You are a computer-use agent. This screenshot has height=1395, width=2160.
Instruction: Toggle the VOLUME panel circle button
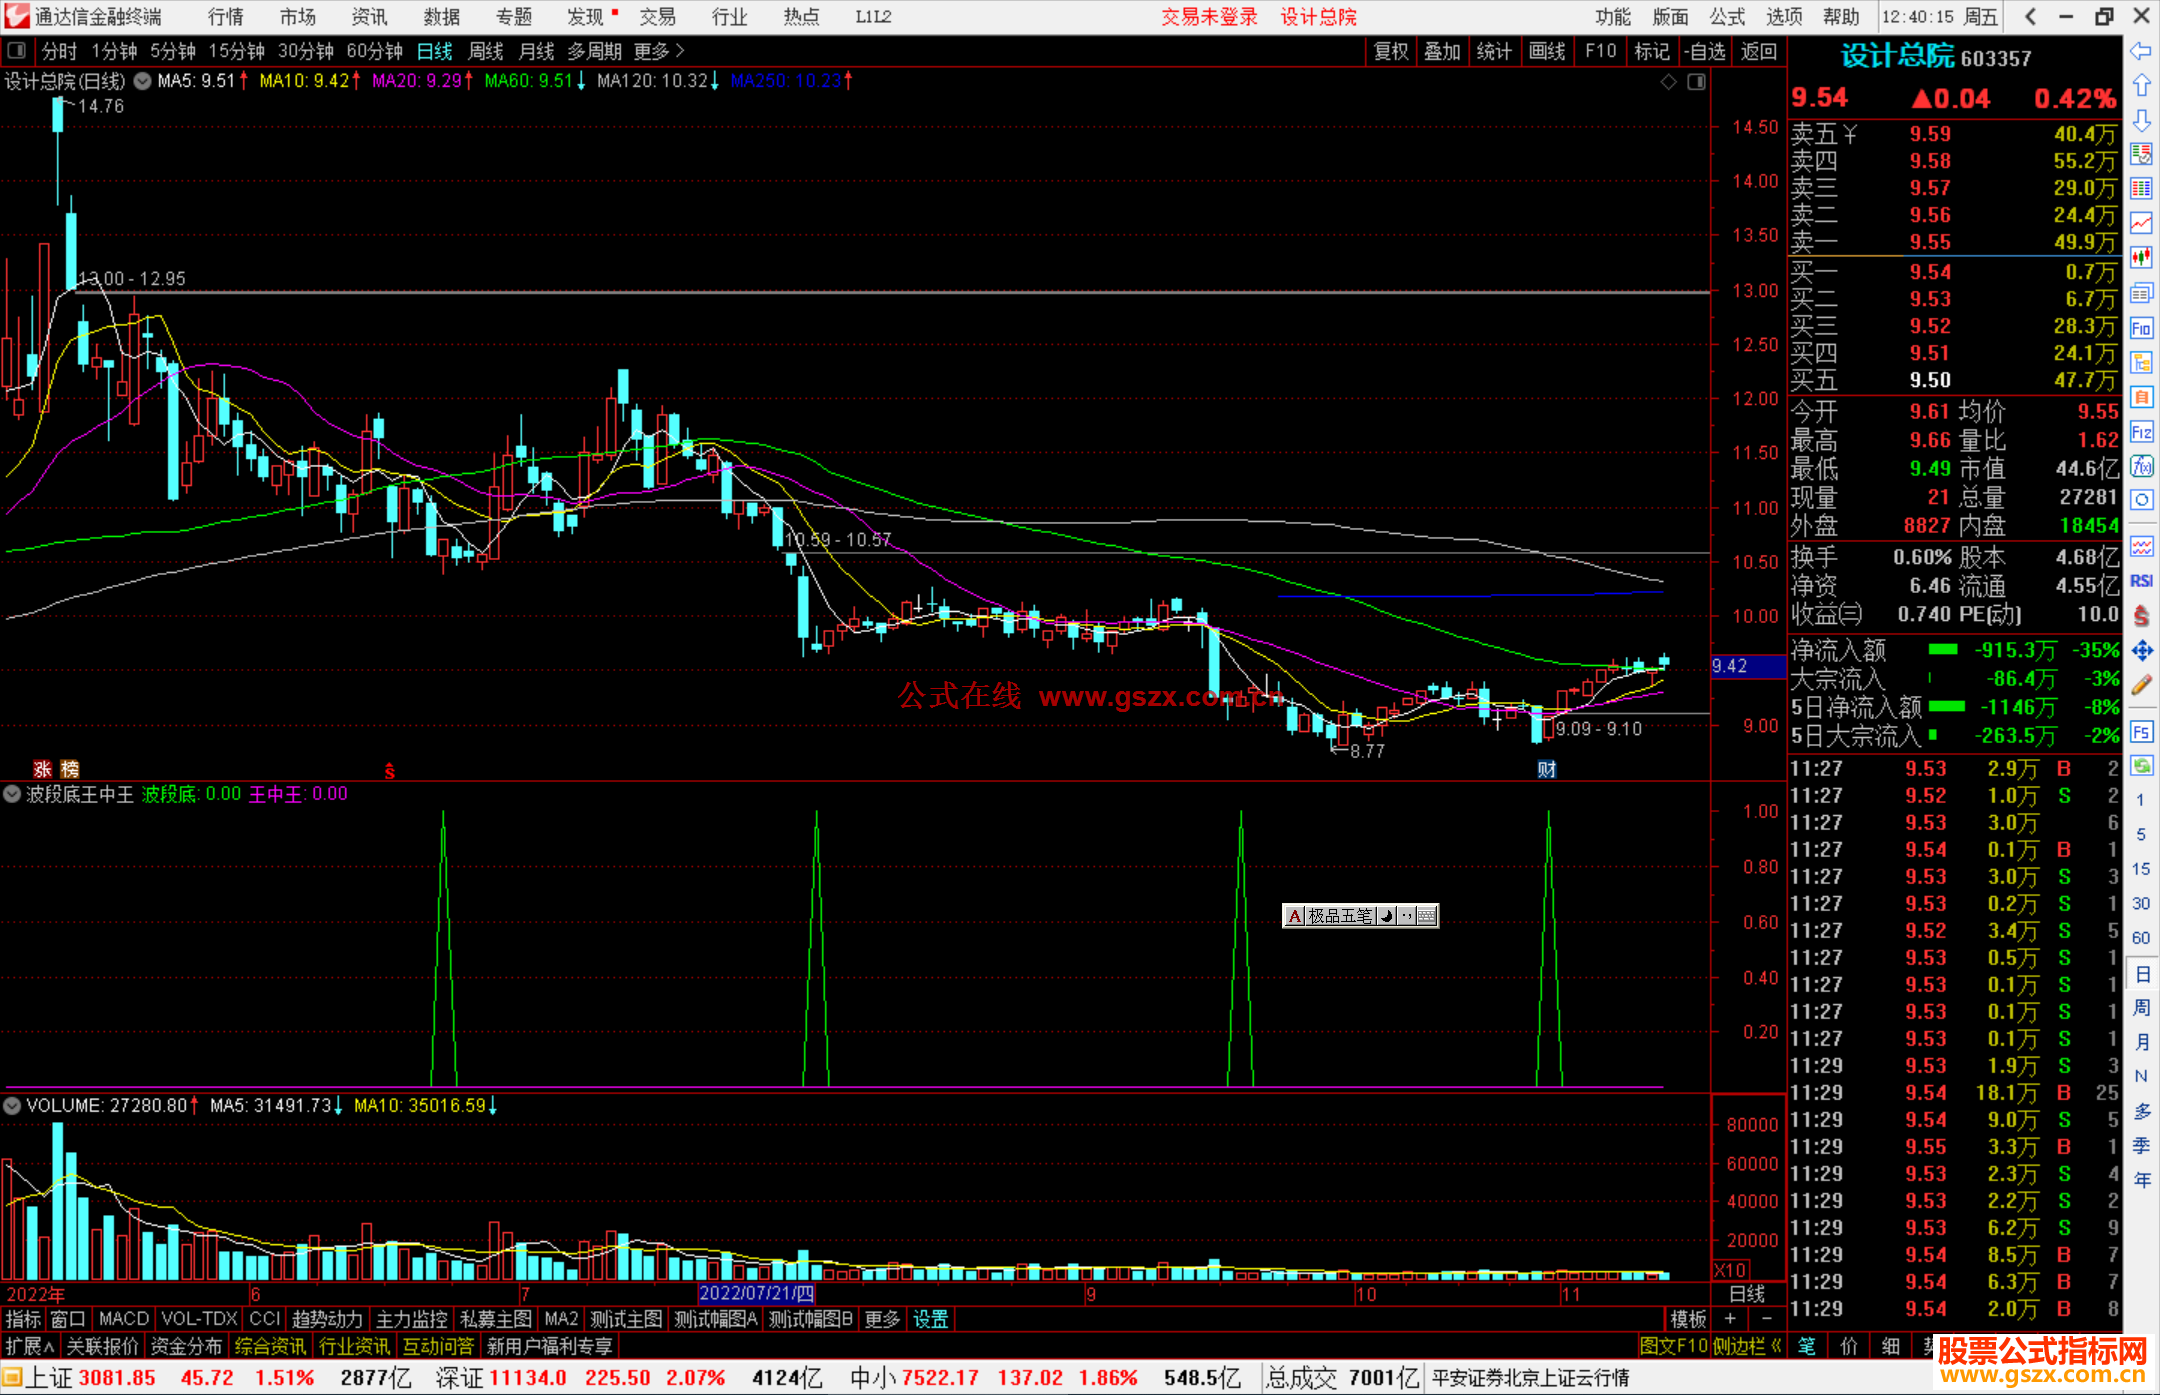12,1106
